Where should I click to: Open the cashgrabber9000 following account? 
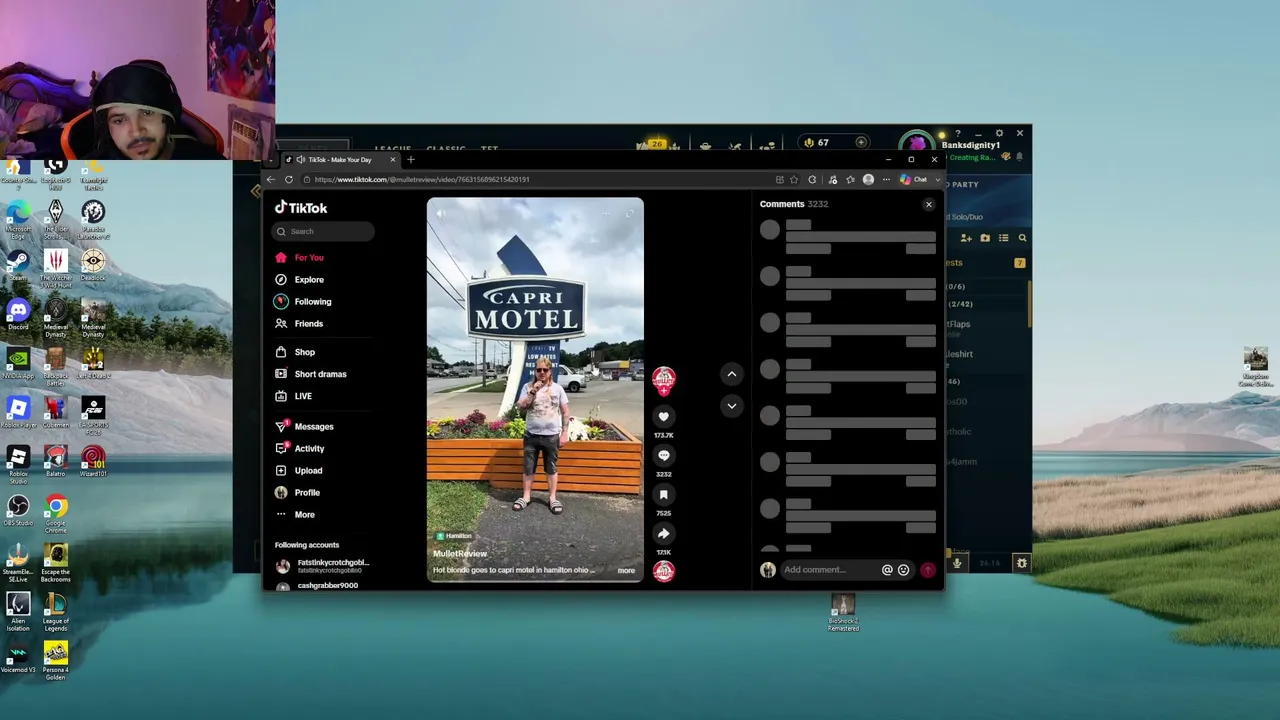[318, 586]
